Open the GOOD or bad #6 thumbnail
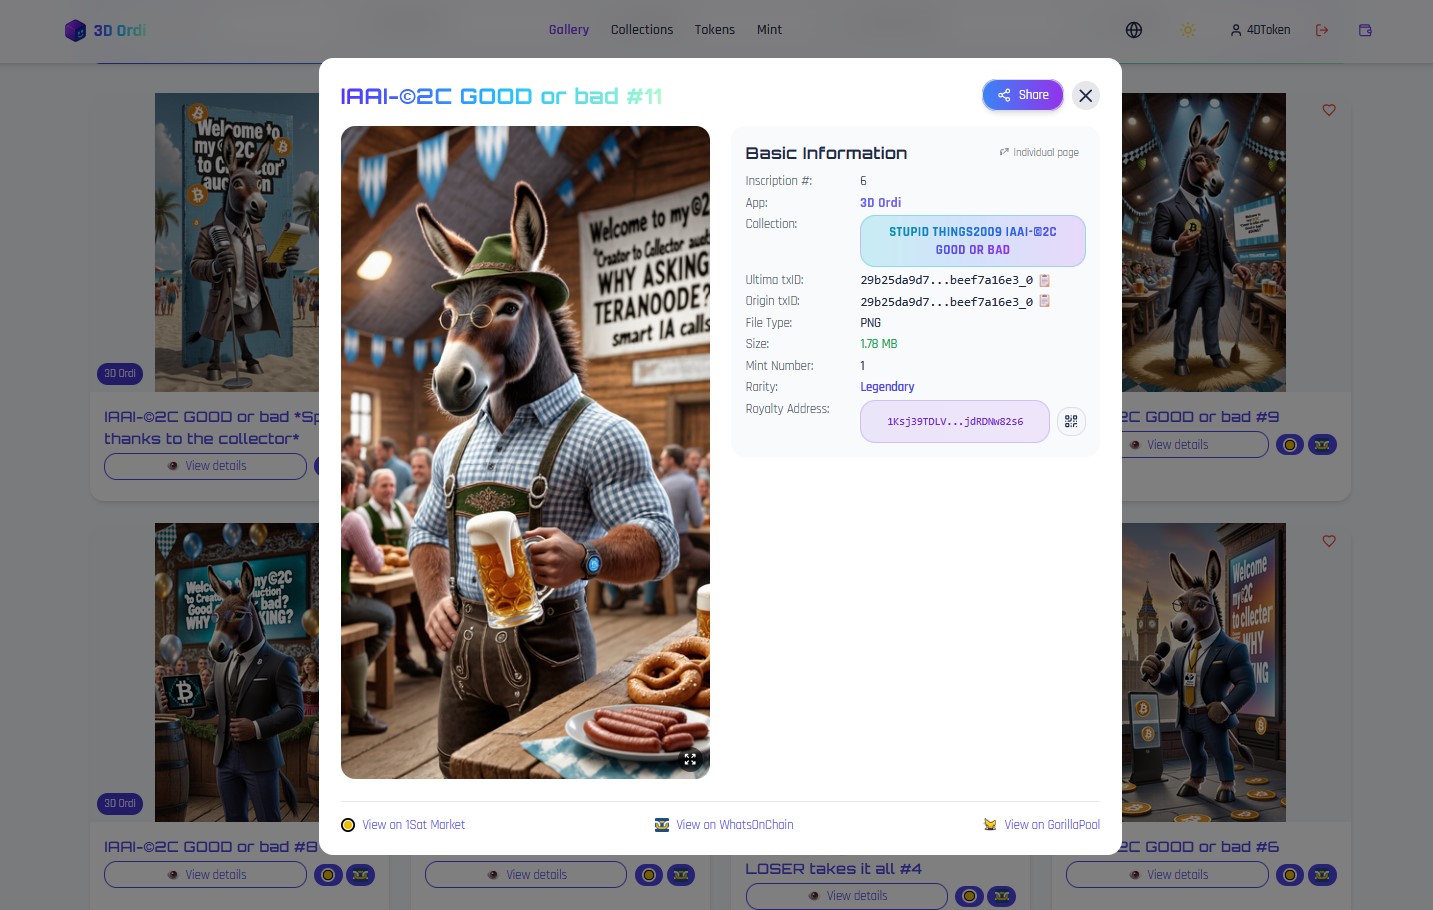Image resolution: width=1433 pixels, height=910 pixels. coord(1204,672)
